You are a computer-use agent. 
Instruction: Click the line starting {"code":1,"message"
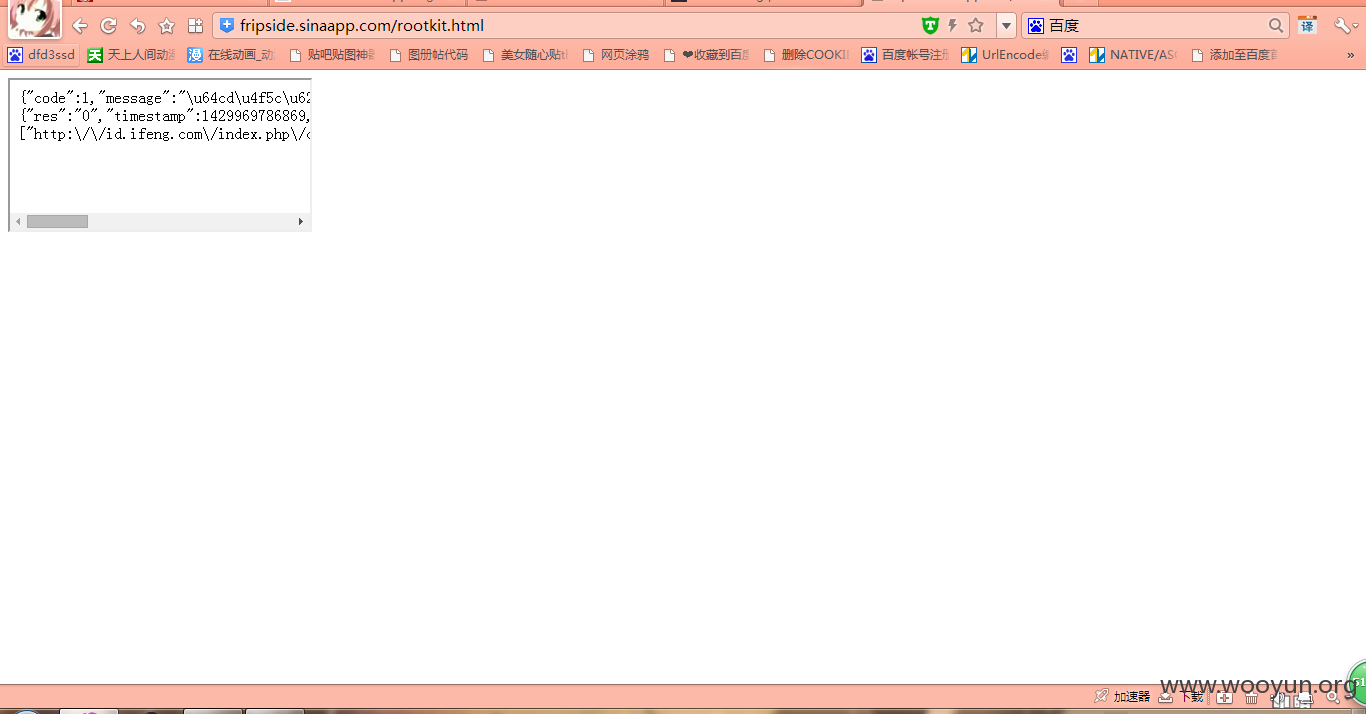point(165,98)
